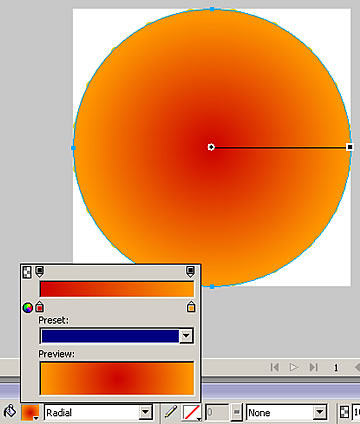
Task: Select the red color stop below ramp
Action: (x=39, y=307)
